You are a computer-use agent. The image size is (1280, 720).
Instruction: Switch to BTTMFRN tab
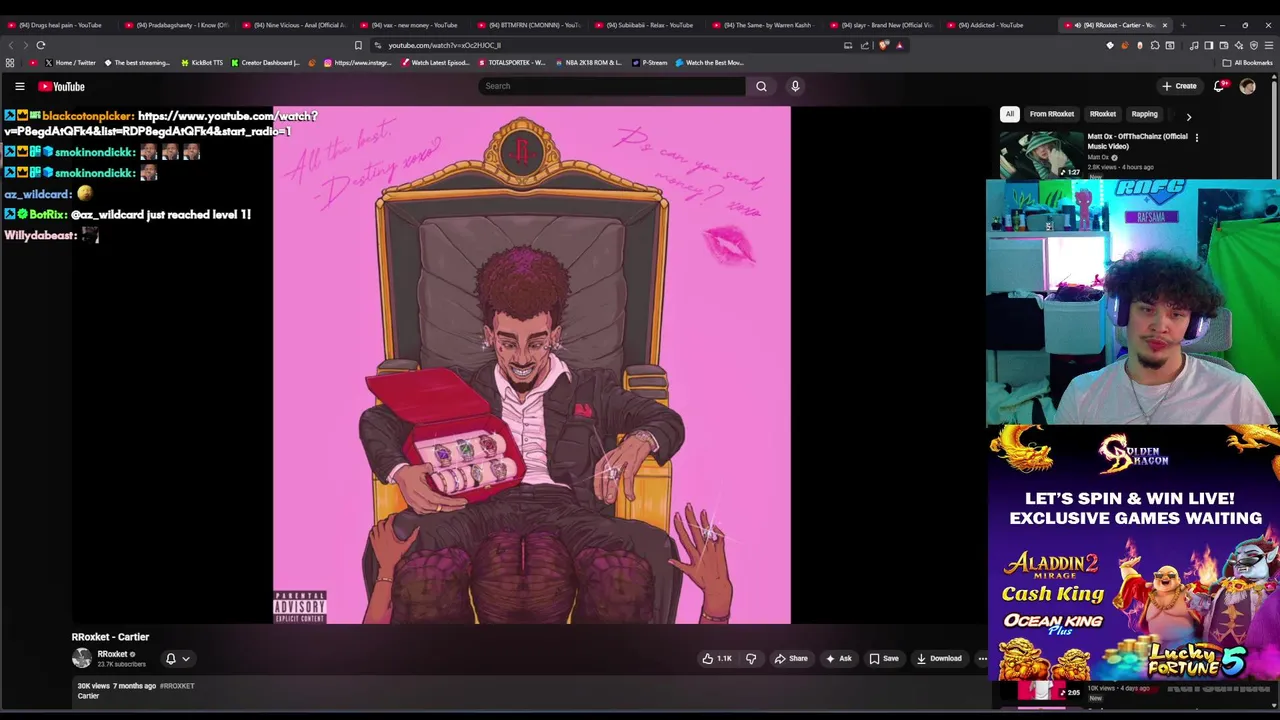(528, 25)
